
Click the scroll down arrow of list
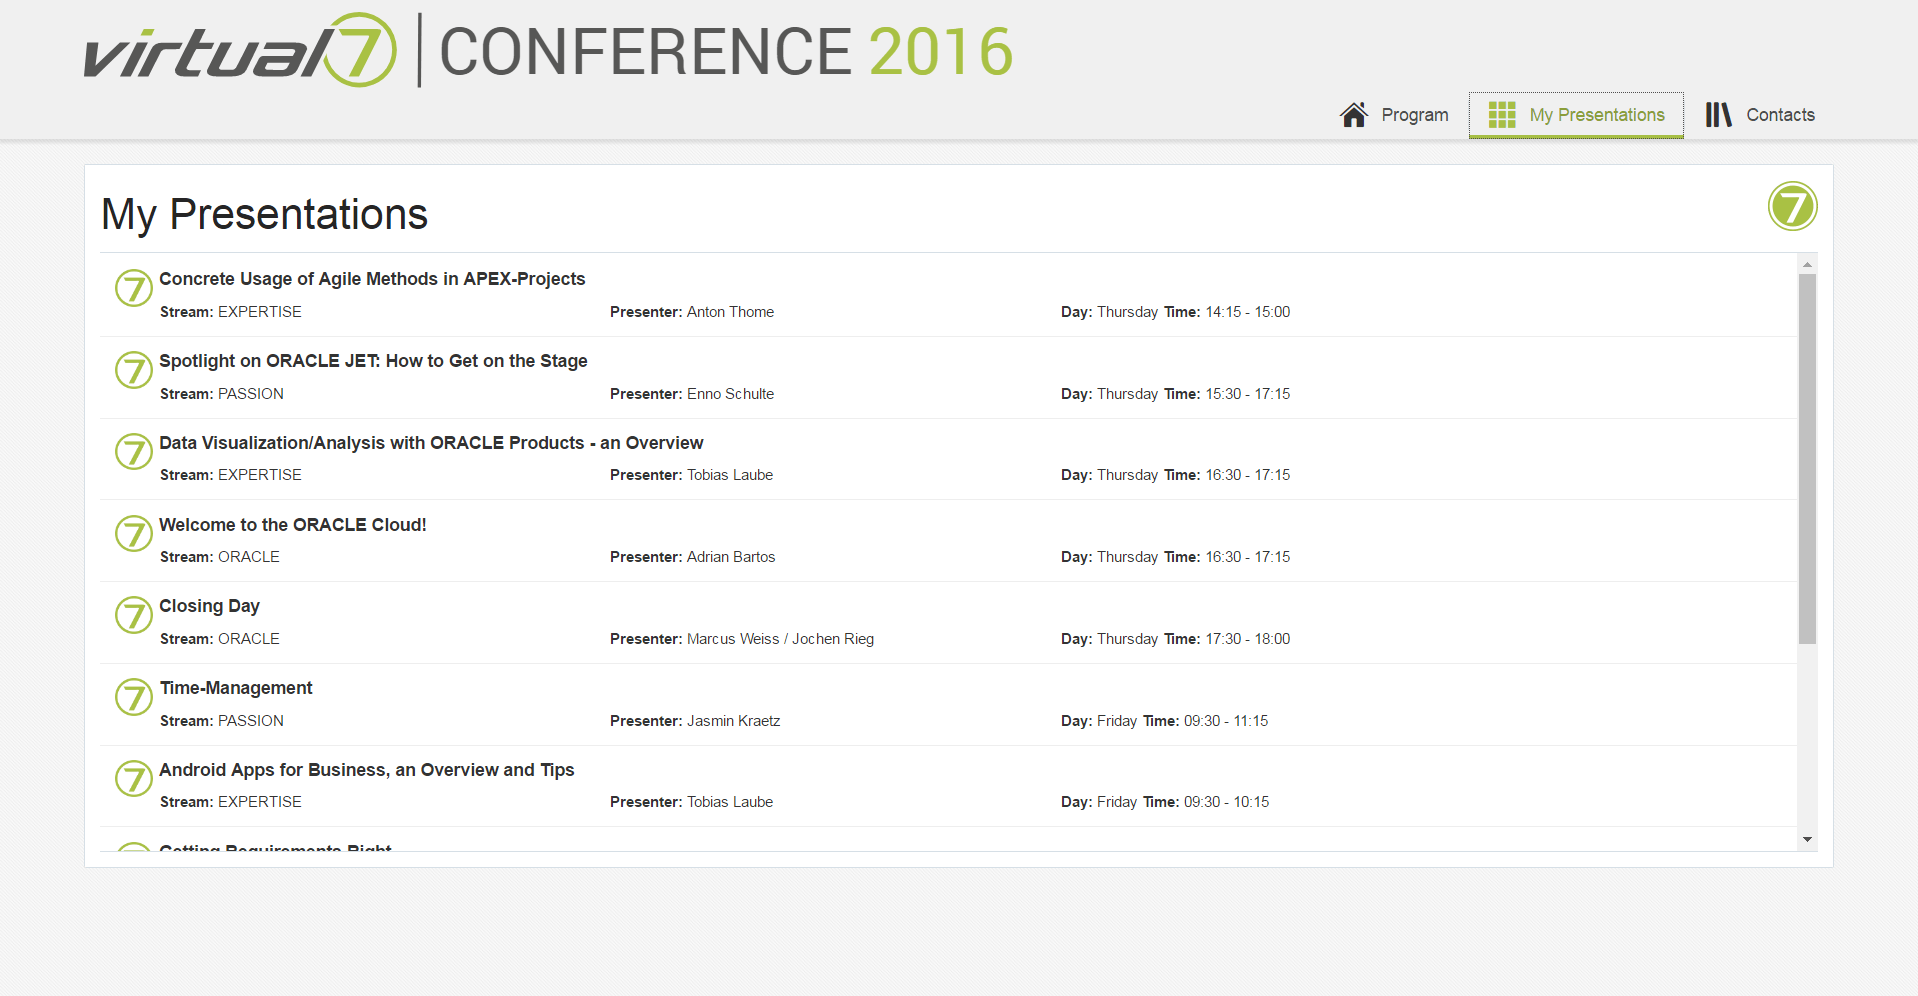point(1807,840)
